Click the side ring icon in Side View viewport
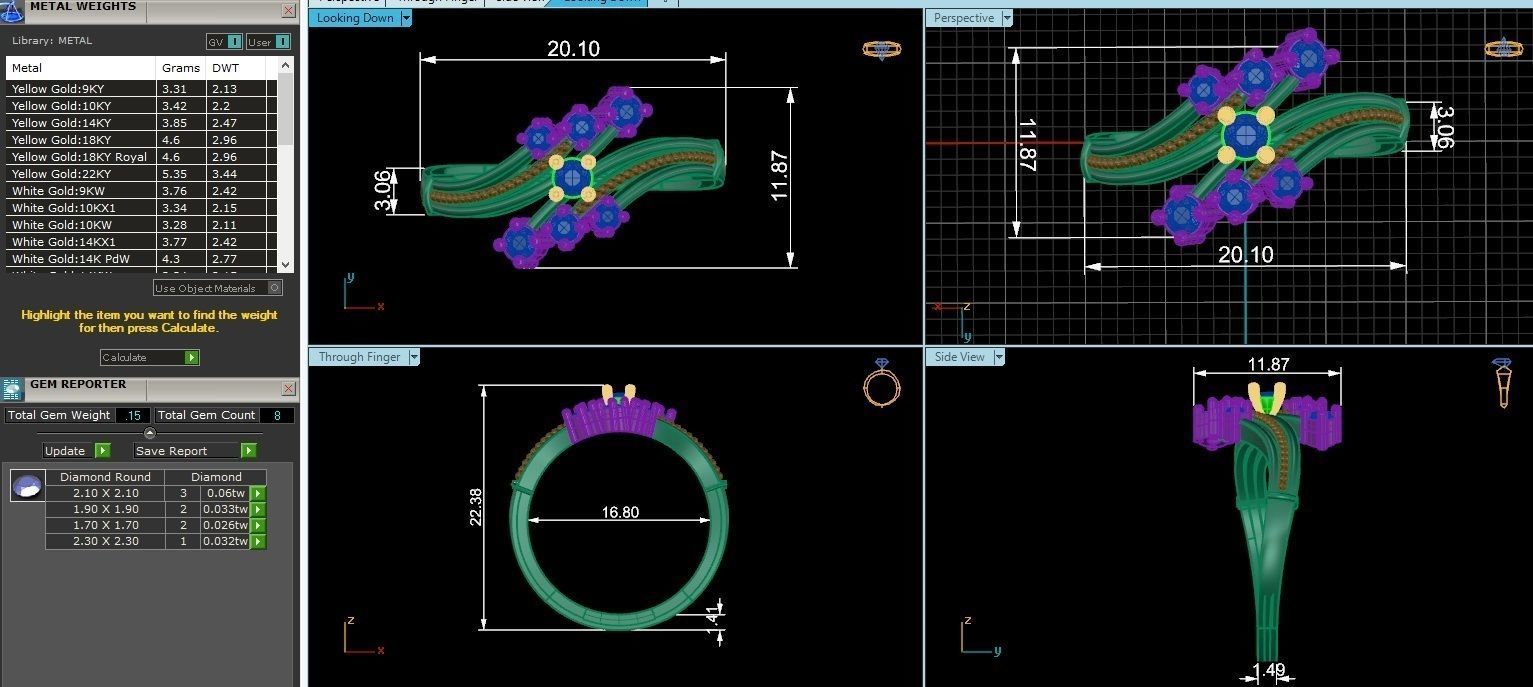The width and height of the screenshot is (1533, 687). (x=1502, y=383)
